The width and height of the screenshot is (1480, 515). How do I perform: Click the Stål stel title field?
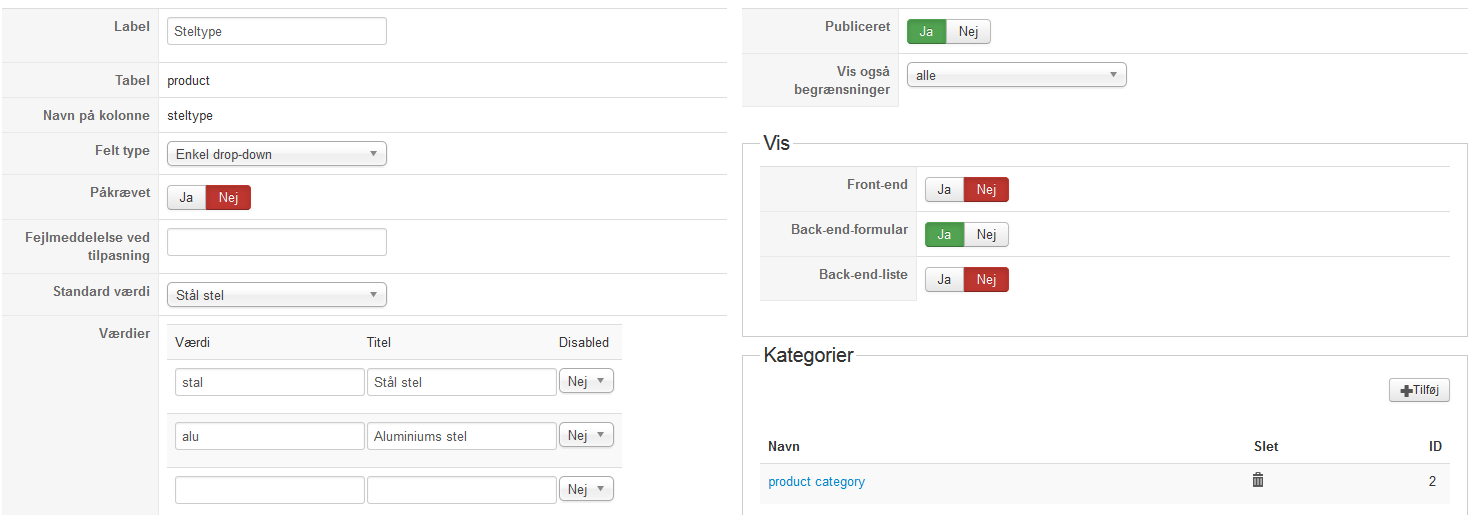461,382
